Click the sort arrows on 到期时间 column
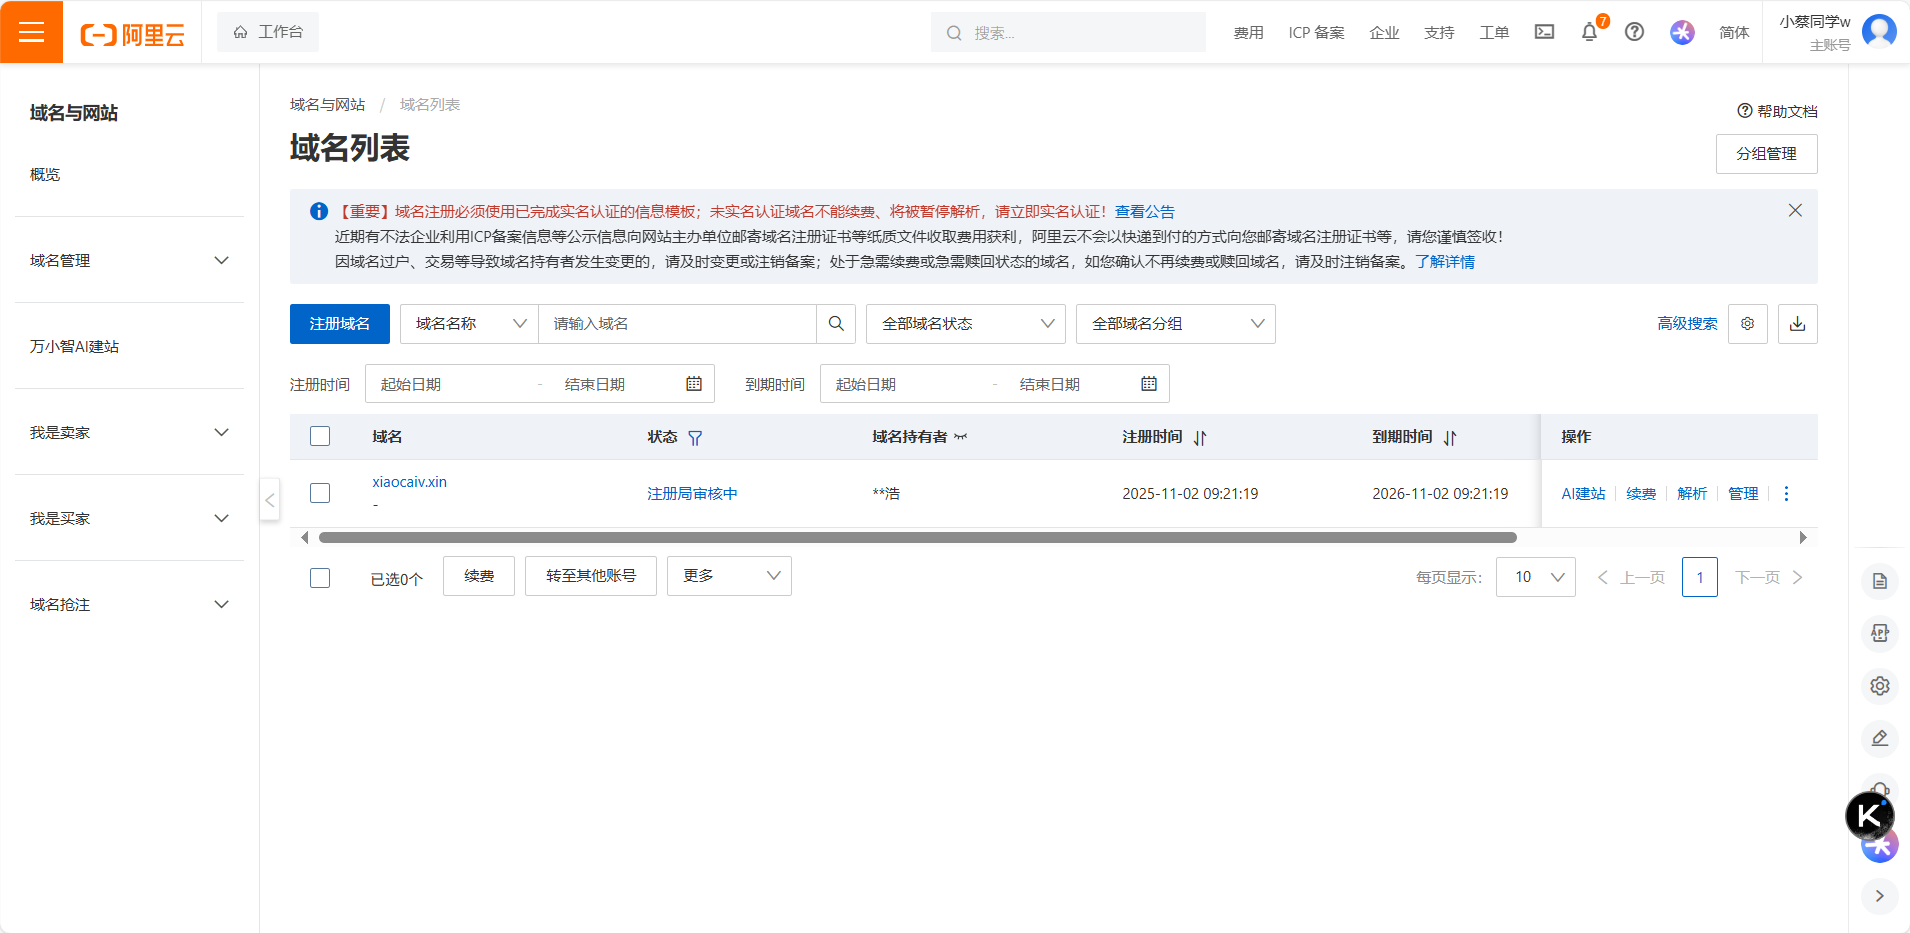This screenshot has height=933, width=1910. (x=1451, y=437)
